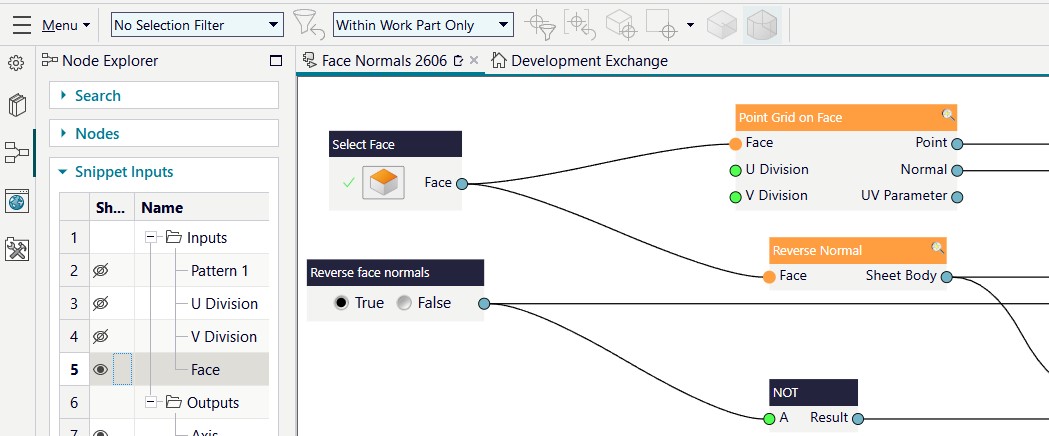Image resolution: width=1049 pixels, height=436 pixels.
Task: Select the Node Explorer sidebar icon
Action: (17, 152)
